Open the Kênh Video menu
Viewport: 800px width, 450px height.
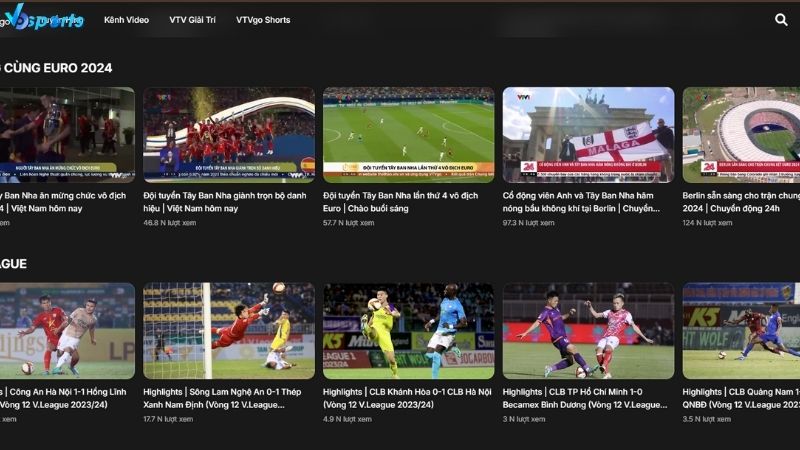coord(127,20)
